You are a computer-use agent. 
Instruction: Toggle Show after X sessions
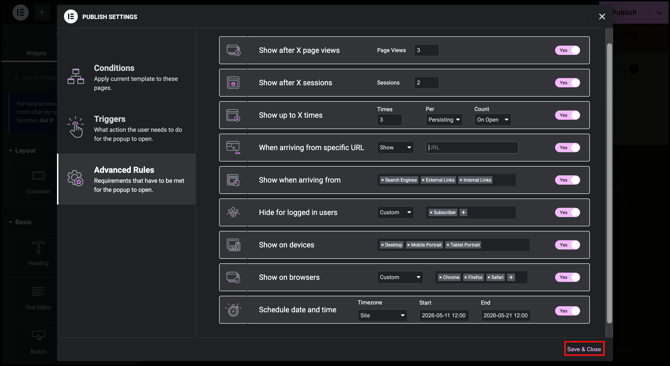point(567,83)
